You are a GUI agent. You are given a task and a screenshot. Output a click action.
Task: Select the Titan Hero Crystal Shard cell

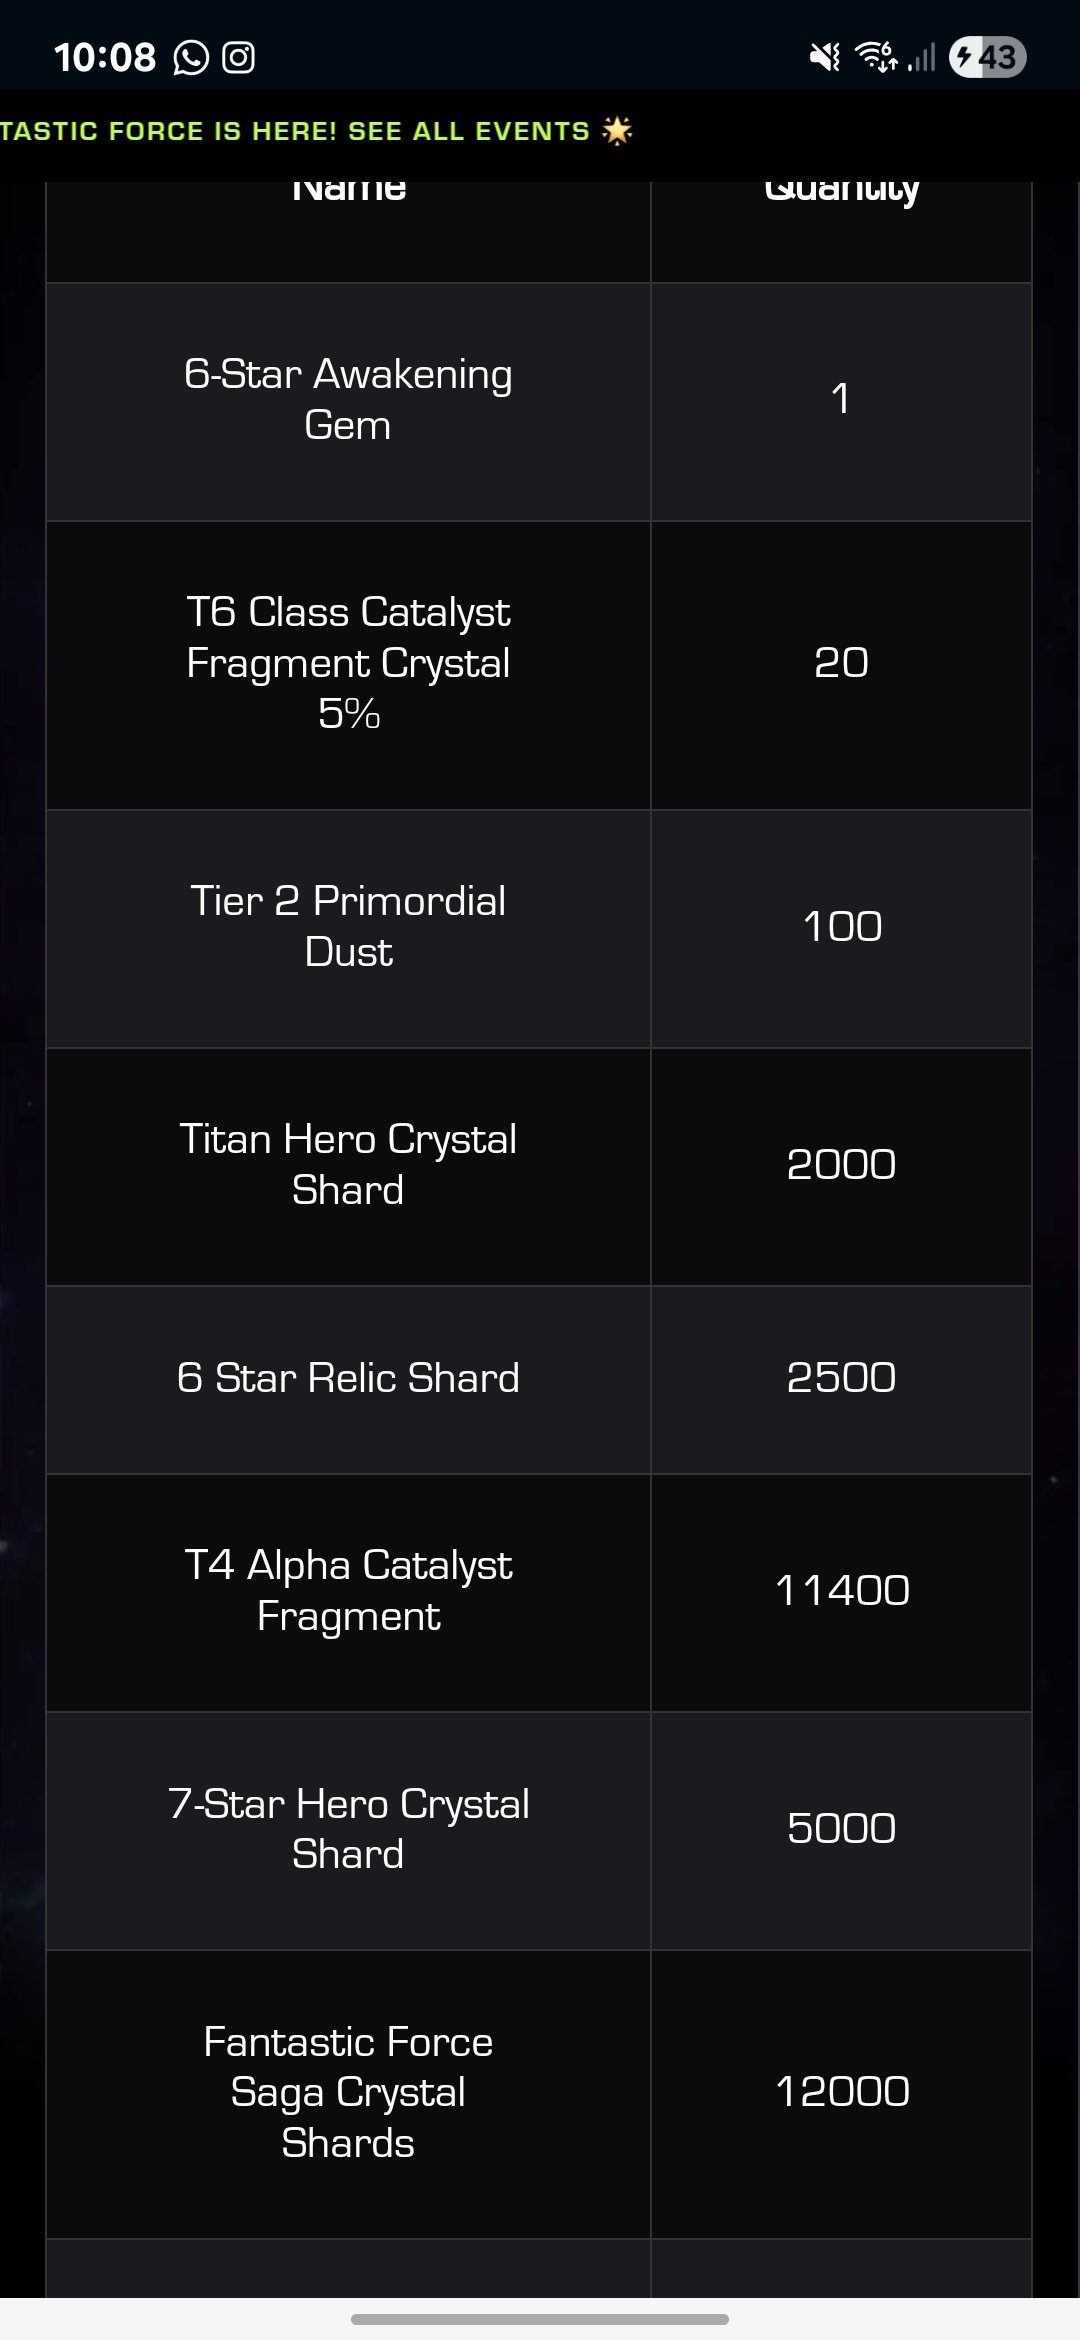pos(348,1167)
